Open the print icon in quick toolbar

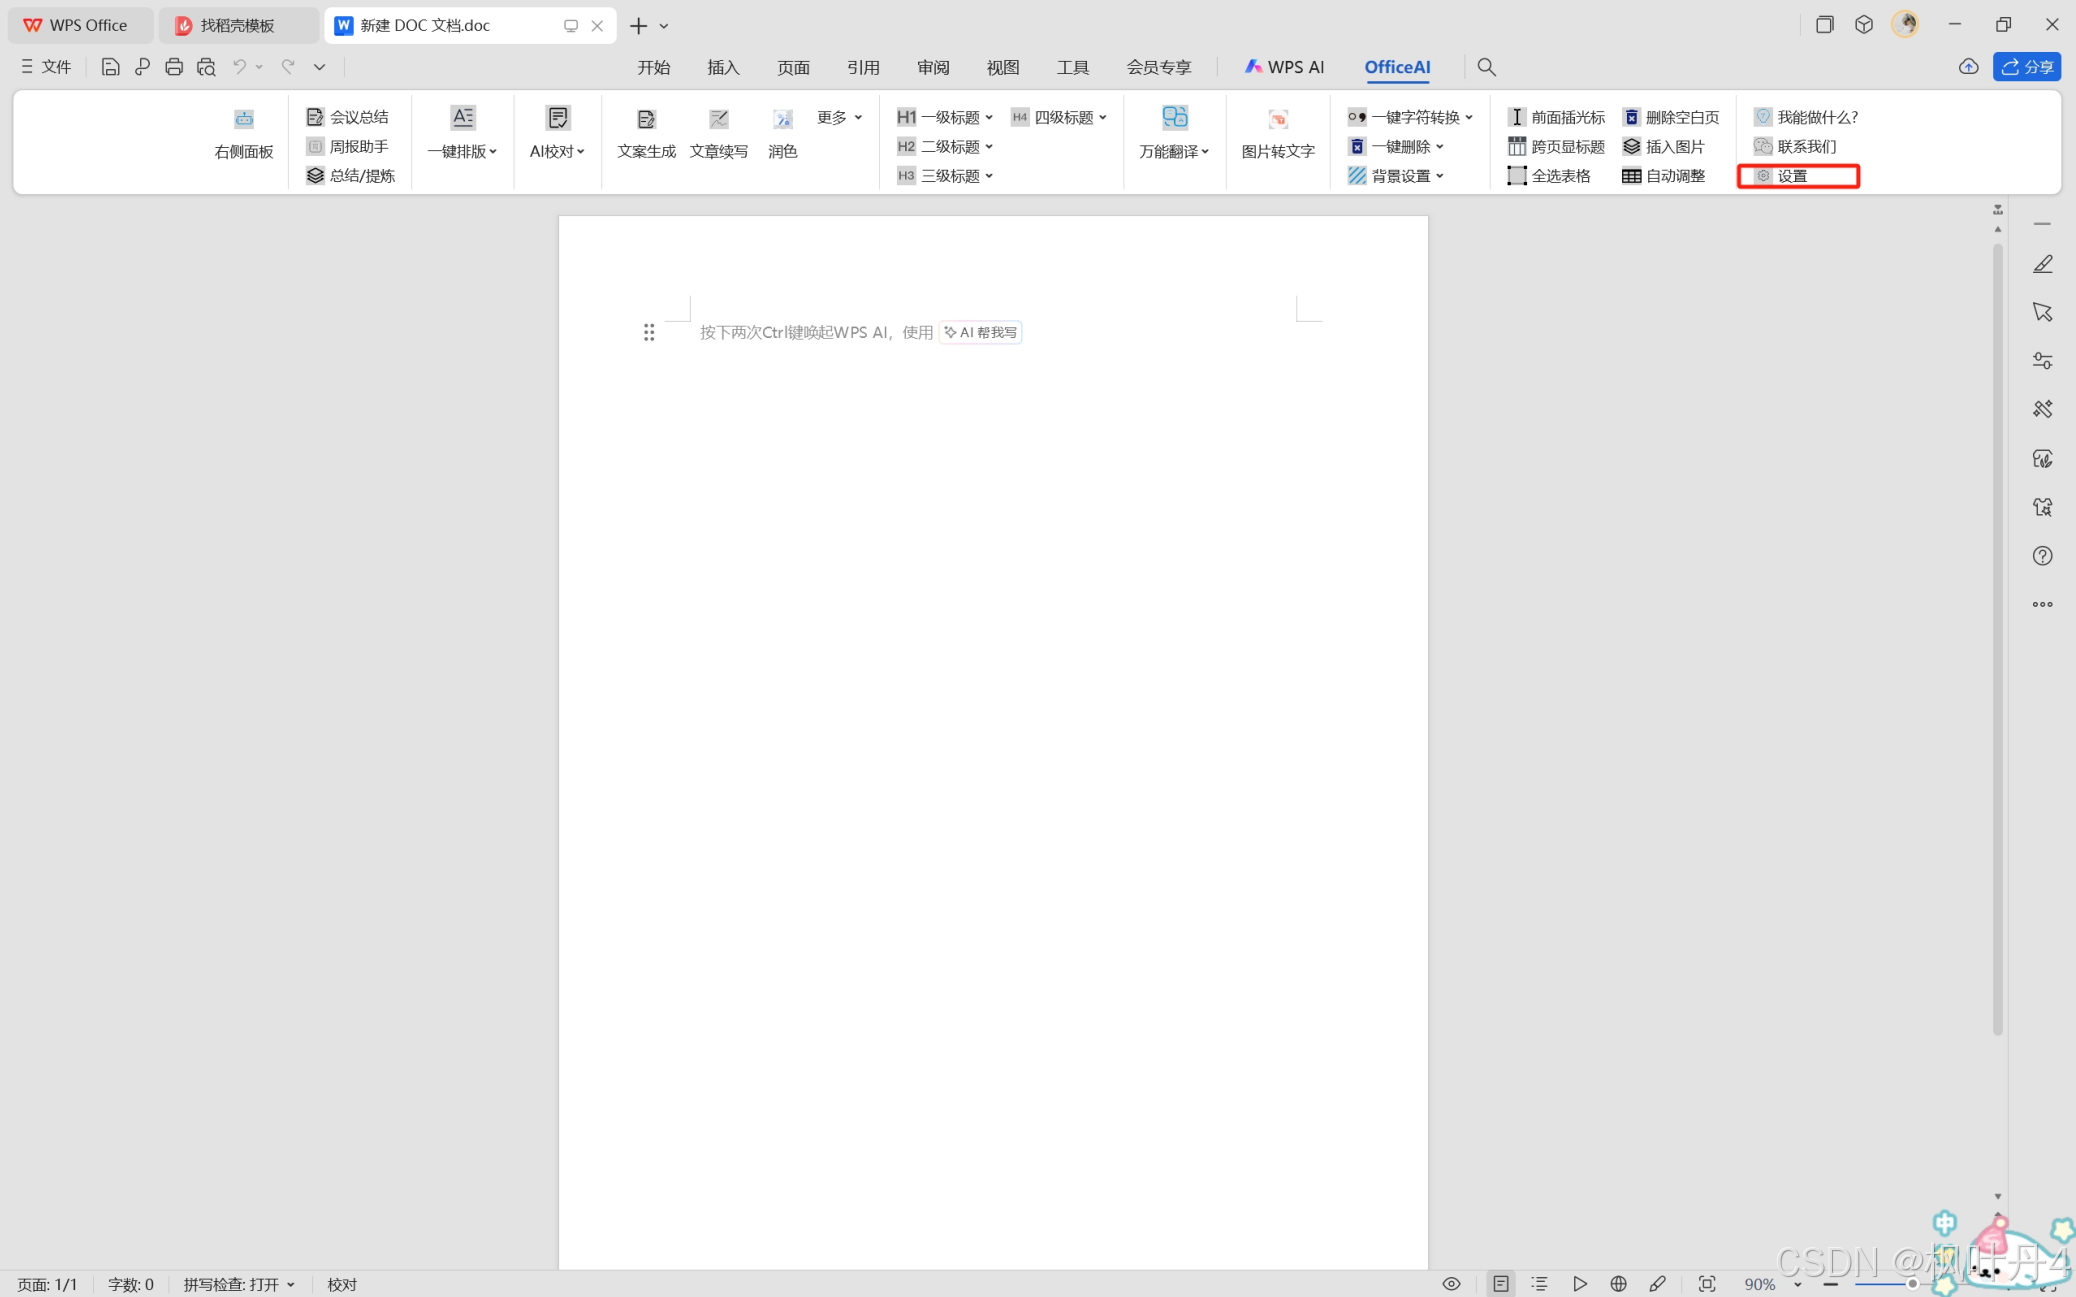pos(174,67)
